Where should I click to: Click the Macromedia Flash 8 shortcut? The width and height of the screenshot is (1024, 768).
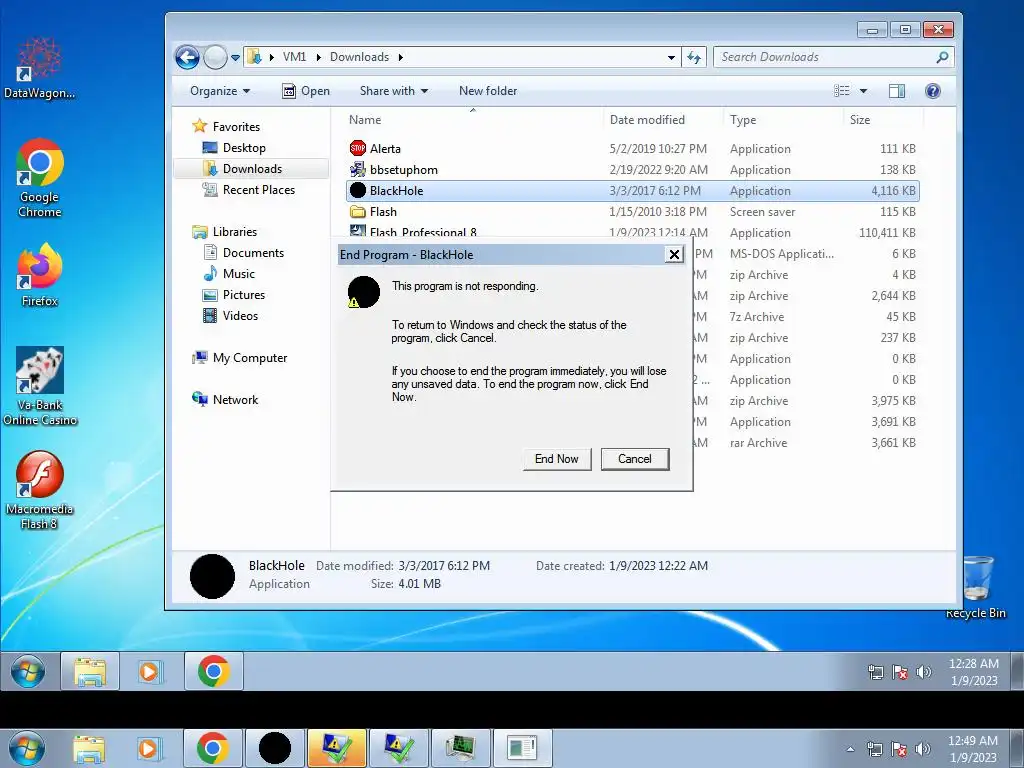[x=39, y=490]
